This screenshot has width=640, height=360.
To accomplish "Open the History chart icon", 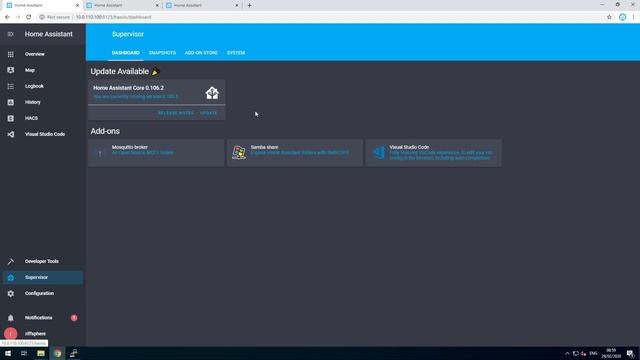I will click(11, 102).
